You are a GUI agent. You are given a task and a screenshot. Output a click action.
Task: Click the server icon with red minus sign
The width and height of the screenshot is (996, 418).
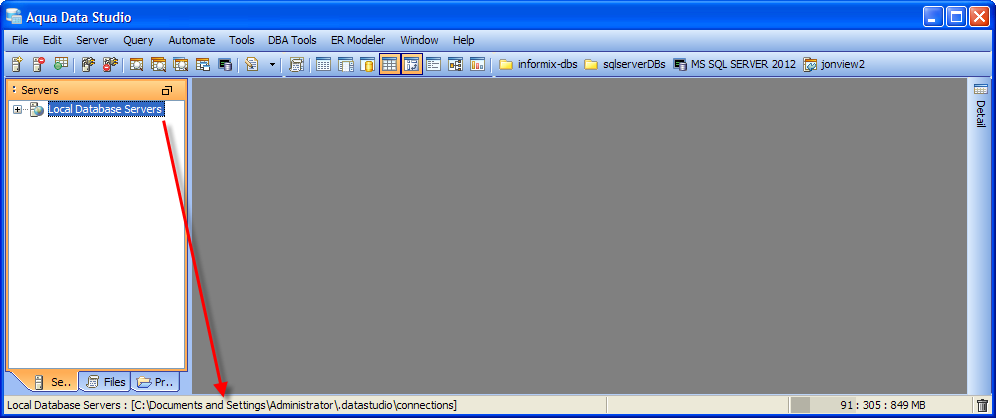click(x=39, y=64)
